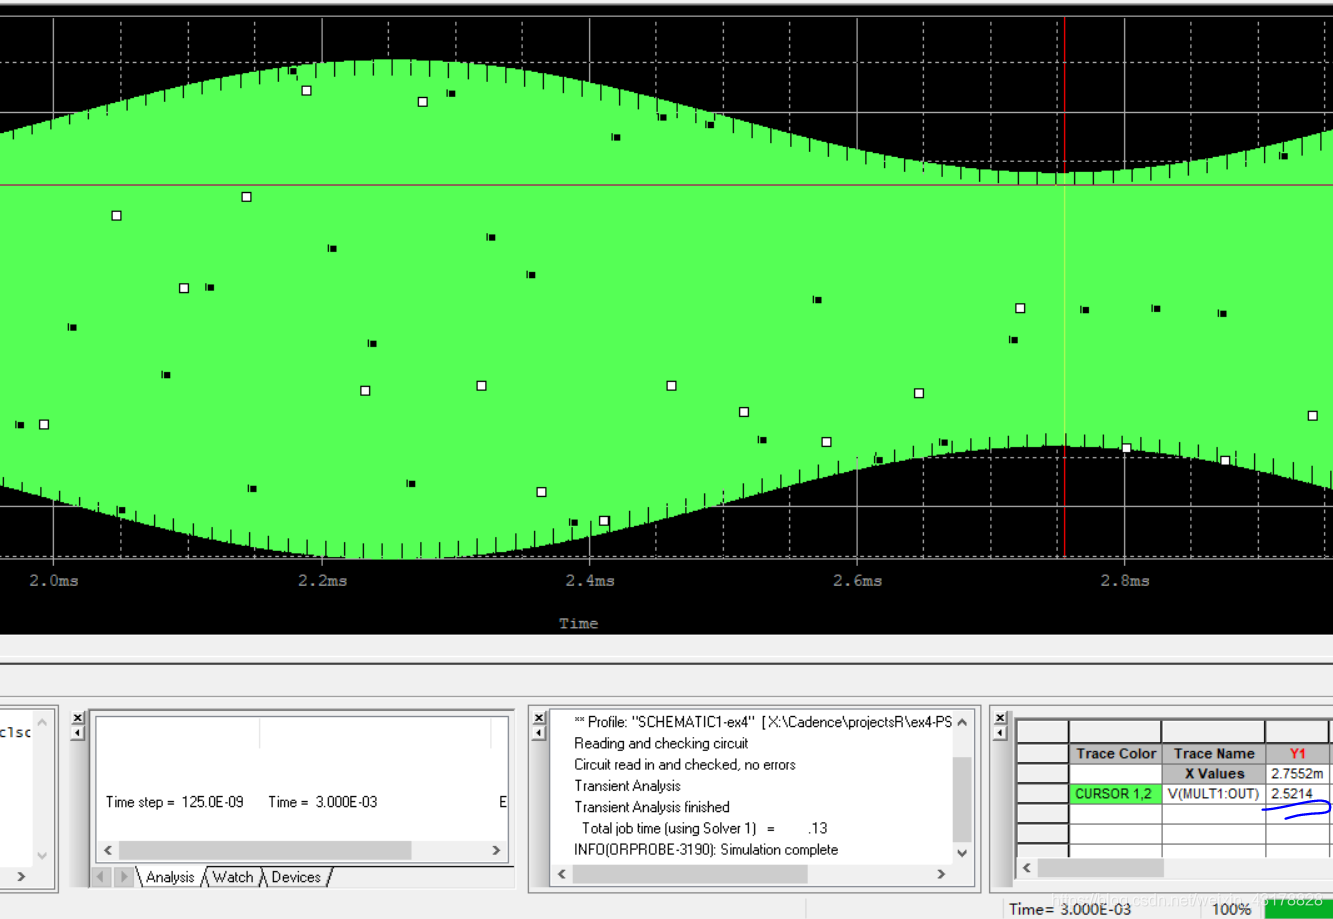Click the 'Circuit read in and checked, no errors' line
This screenshot has width=1333, height=919.
(x=685, y=765)
